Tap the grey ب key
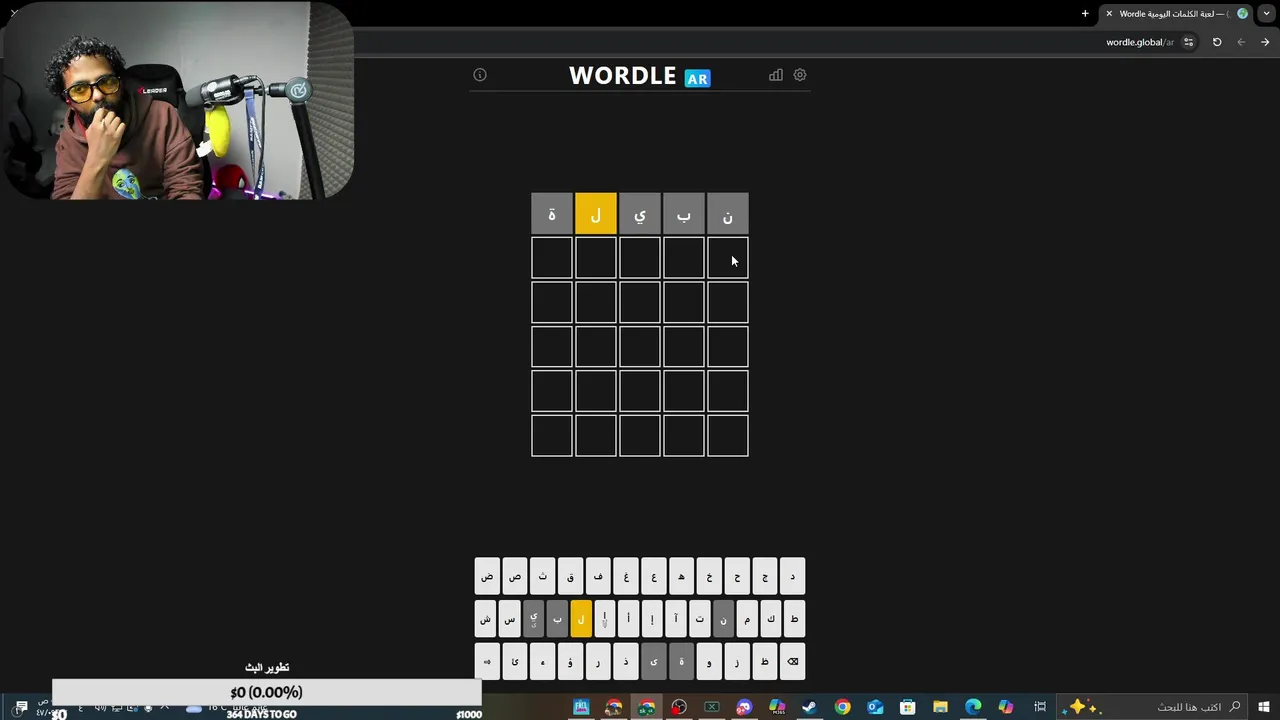1280x720 pixels. pyautogui.click(x=557, y=619)
